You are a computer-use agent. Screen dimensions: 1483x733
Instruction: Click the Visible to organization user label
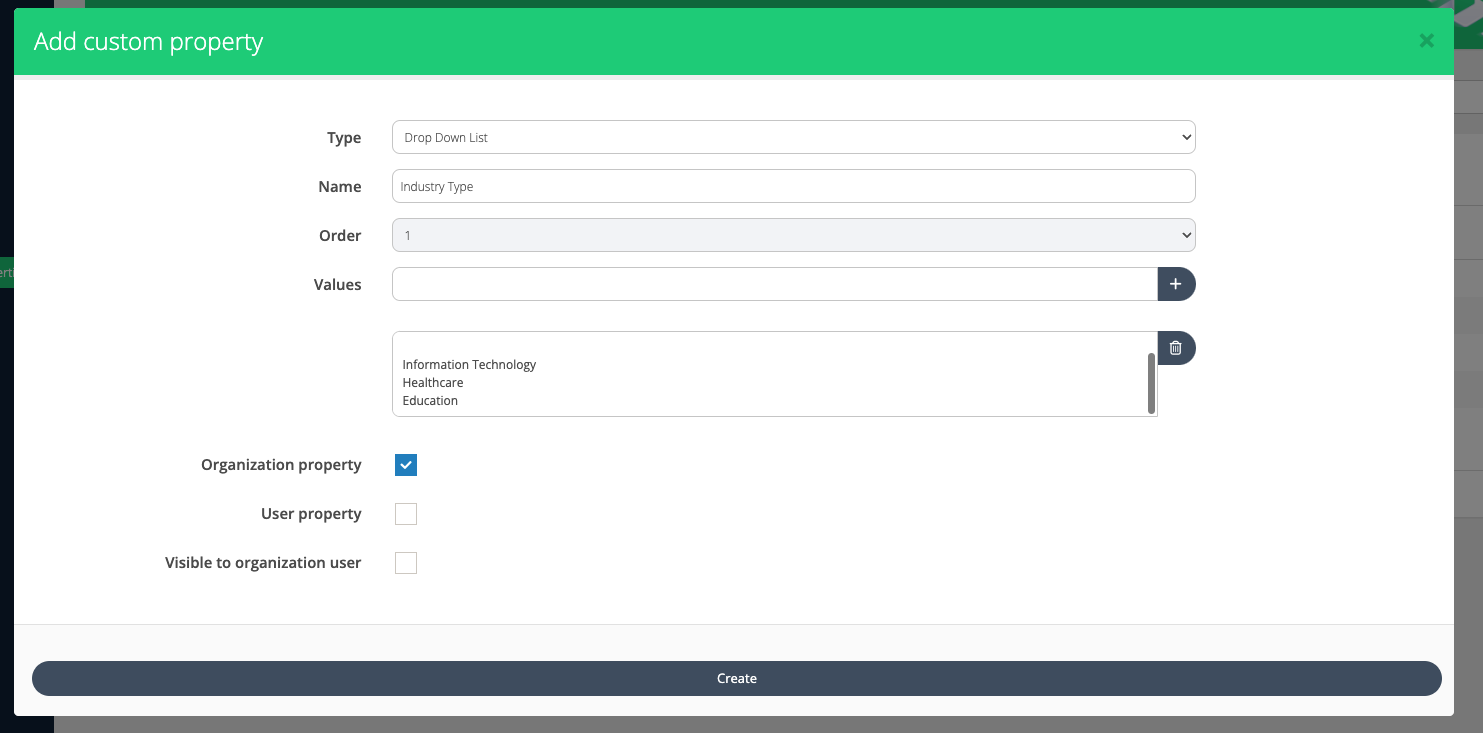263,563
